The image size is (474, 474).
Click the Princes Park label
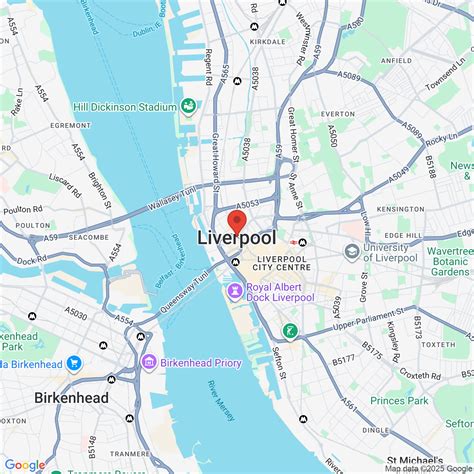(399, 401)
